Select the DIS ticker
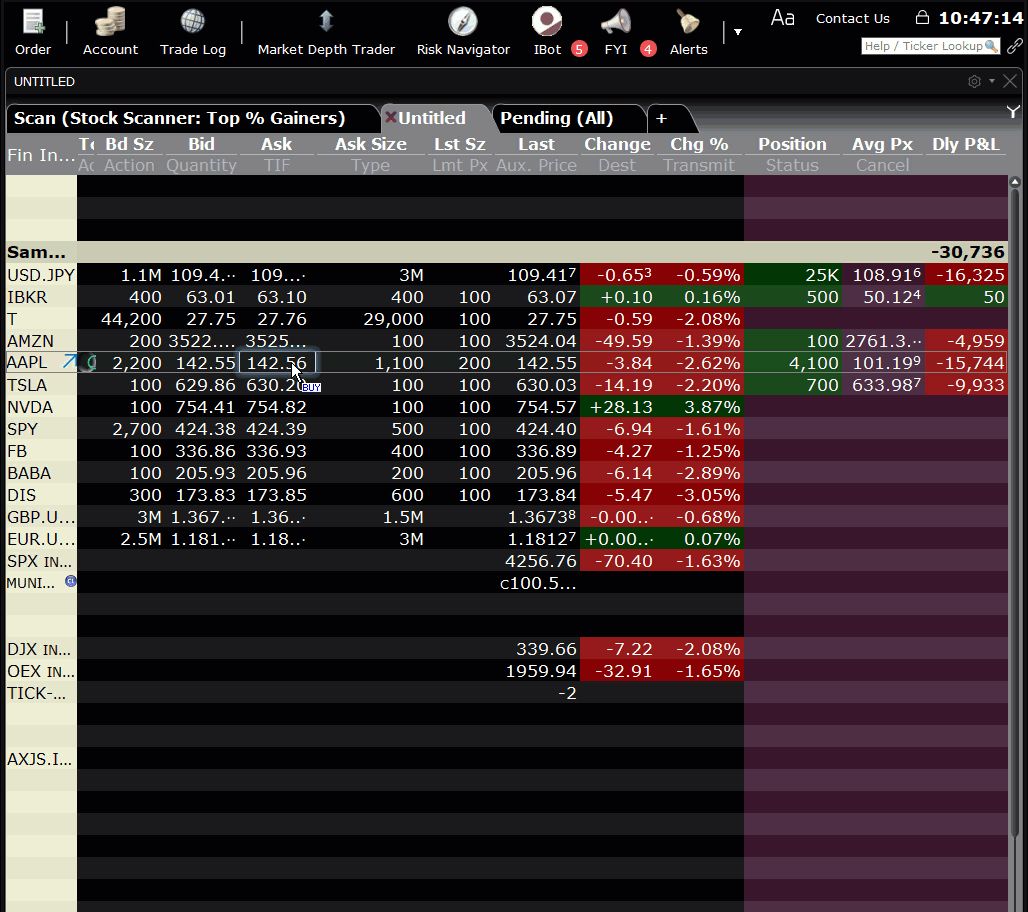This screenshot has height=912, width=1028. click(22, 495)
